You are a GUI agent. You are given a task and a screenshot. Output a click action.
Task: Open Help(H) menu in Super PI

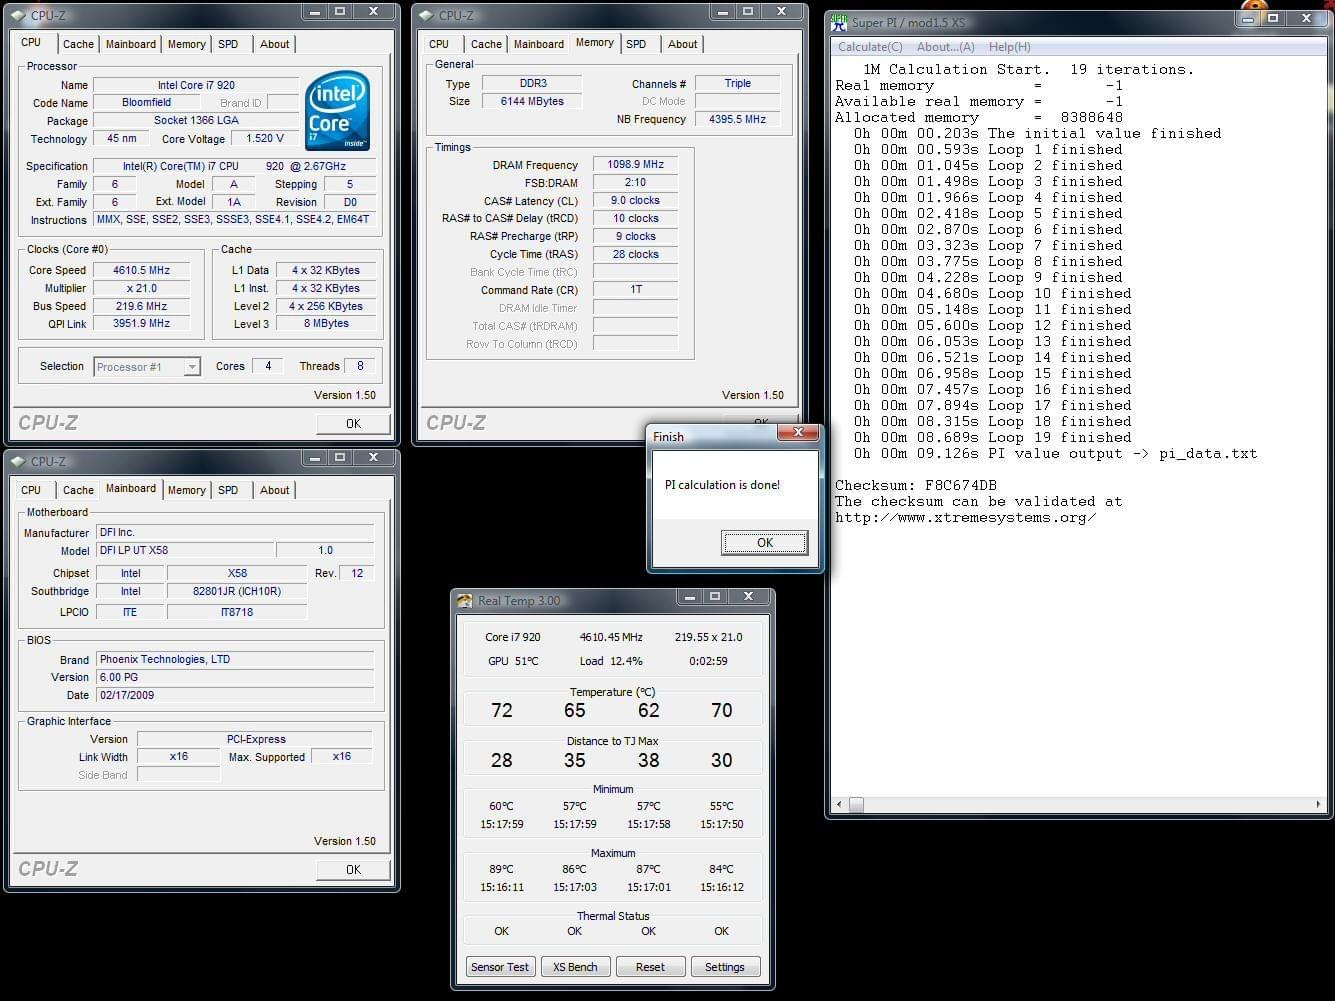coord(1009,47)
